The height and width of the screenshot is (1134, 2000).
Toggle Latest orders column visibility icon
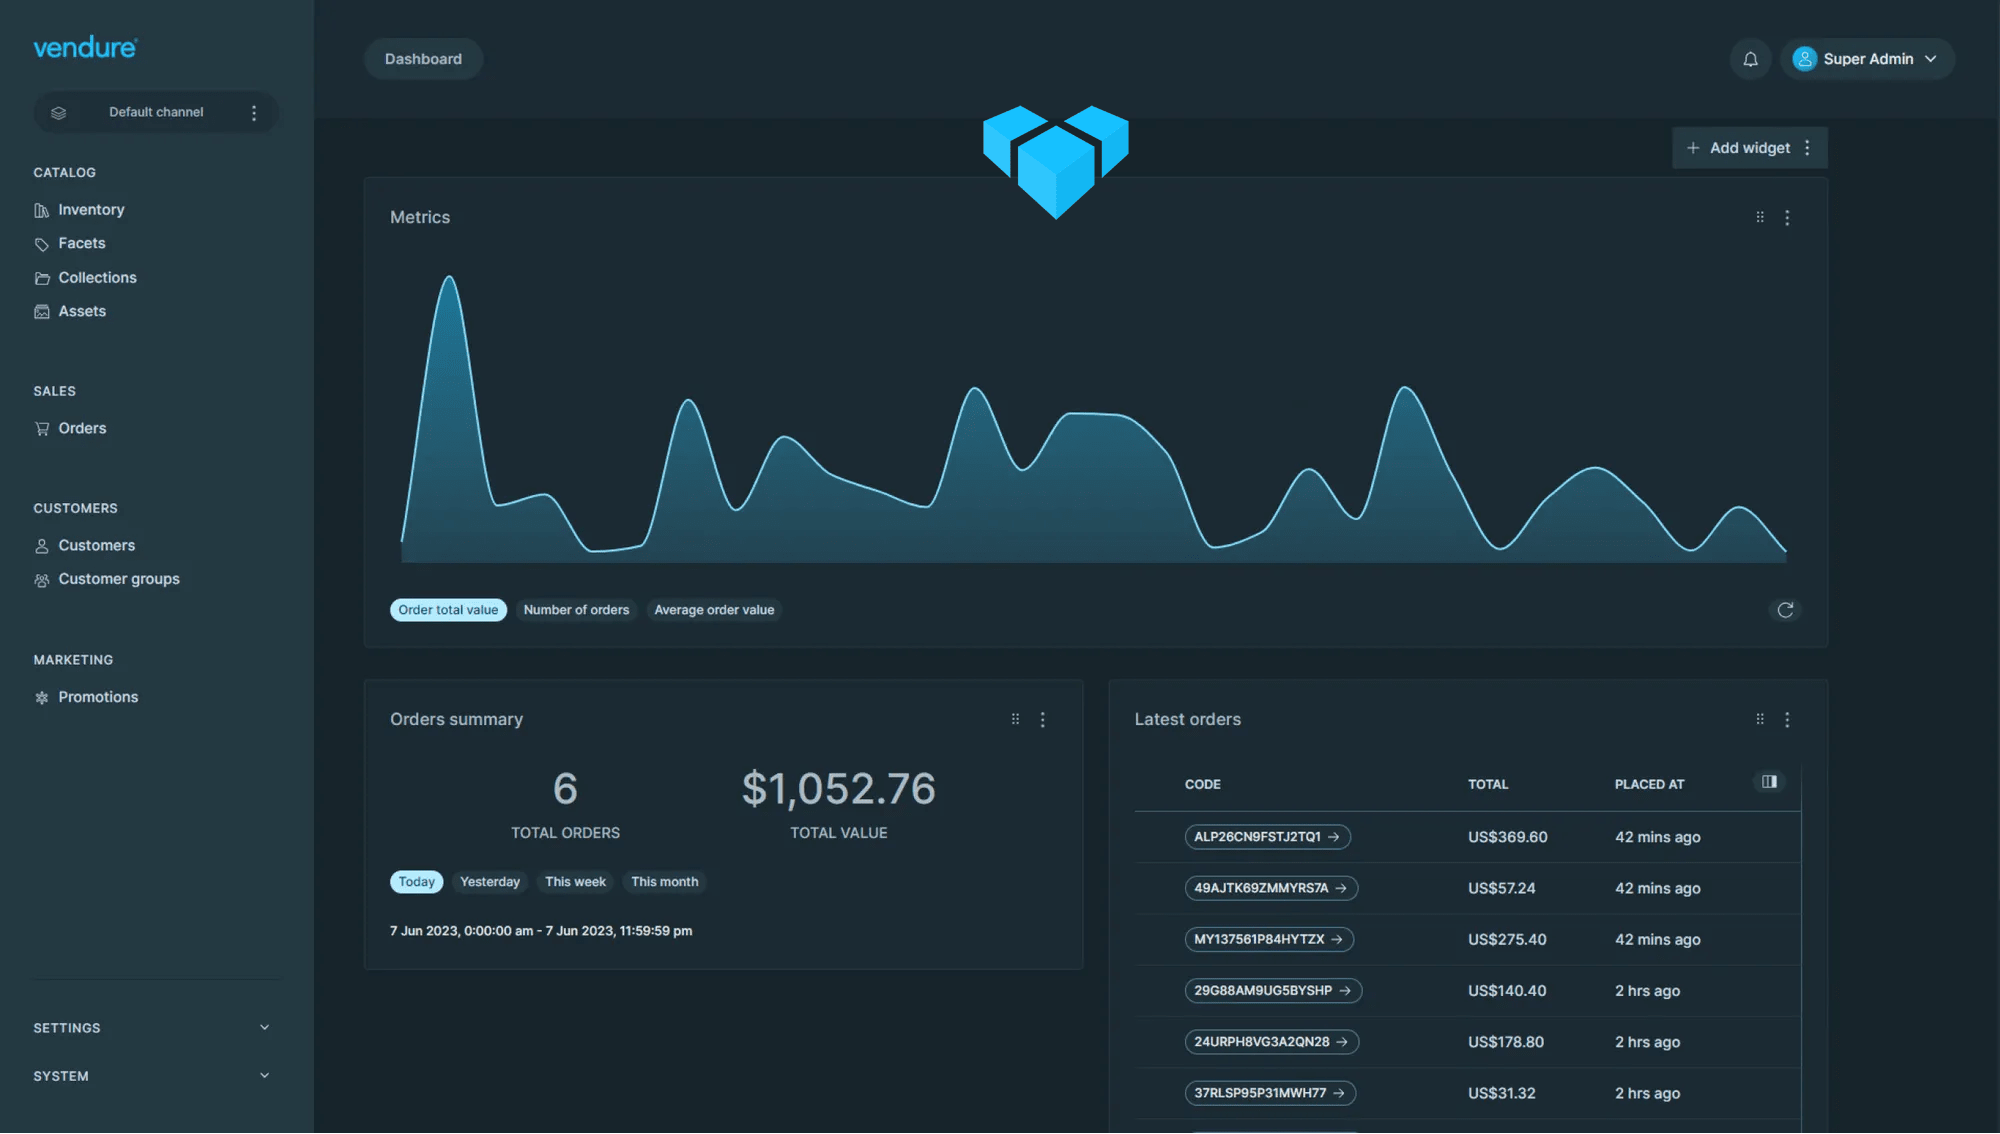pos(1769,782)
